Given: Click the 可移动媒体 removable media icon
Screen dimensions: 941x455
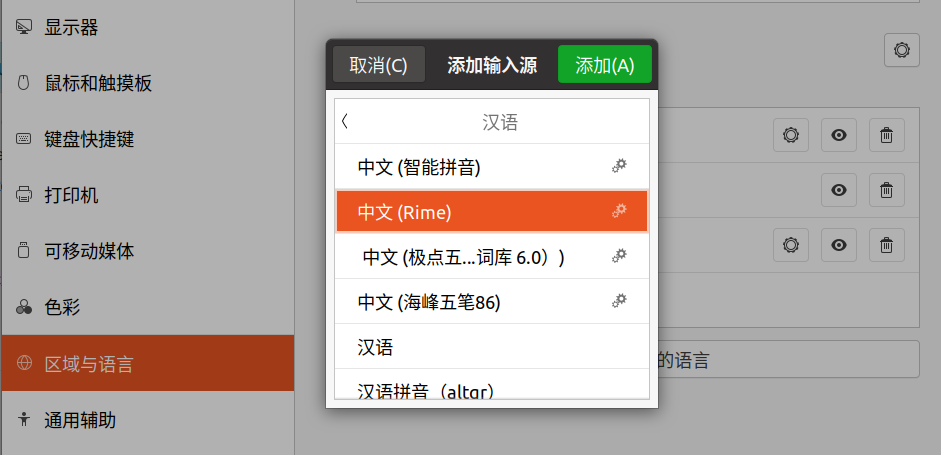Looking at the screenshot, I should tap(23, 251).
